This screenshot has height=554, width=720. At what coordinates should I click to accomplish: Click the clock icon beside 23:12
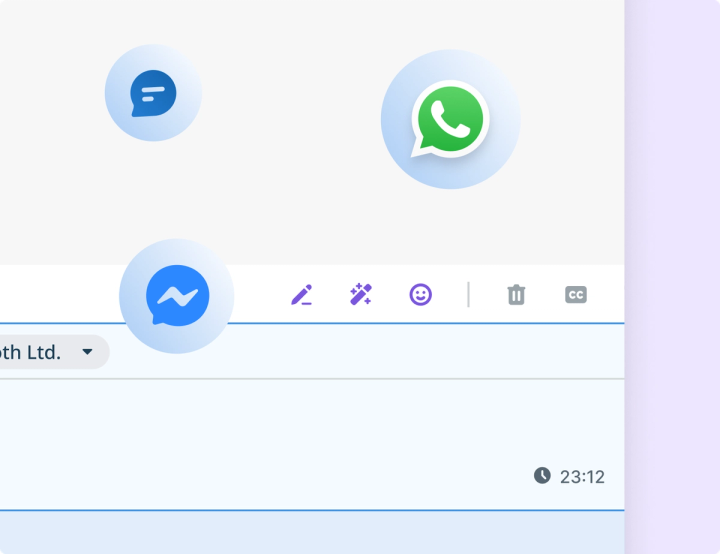coord(542,475)
